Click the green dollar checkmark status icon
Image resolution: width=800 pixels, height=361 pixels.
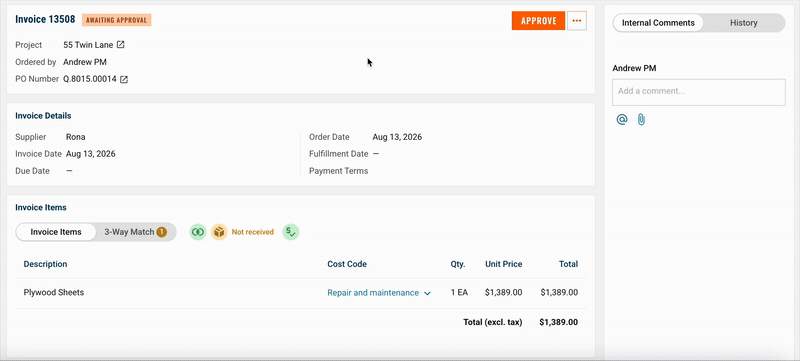tap(291, 232)
